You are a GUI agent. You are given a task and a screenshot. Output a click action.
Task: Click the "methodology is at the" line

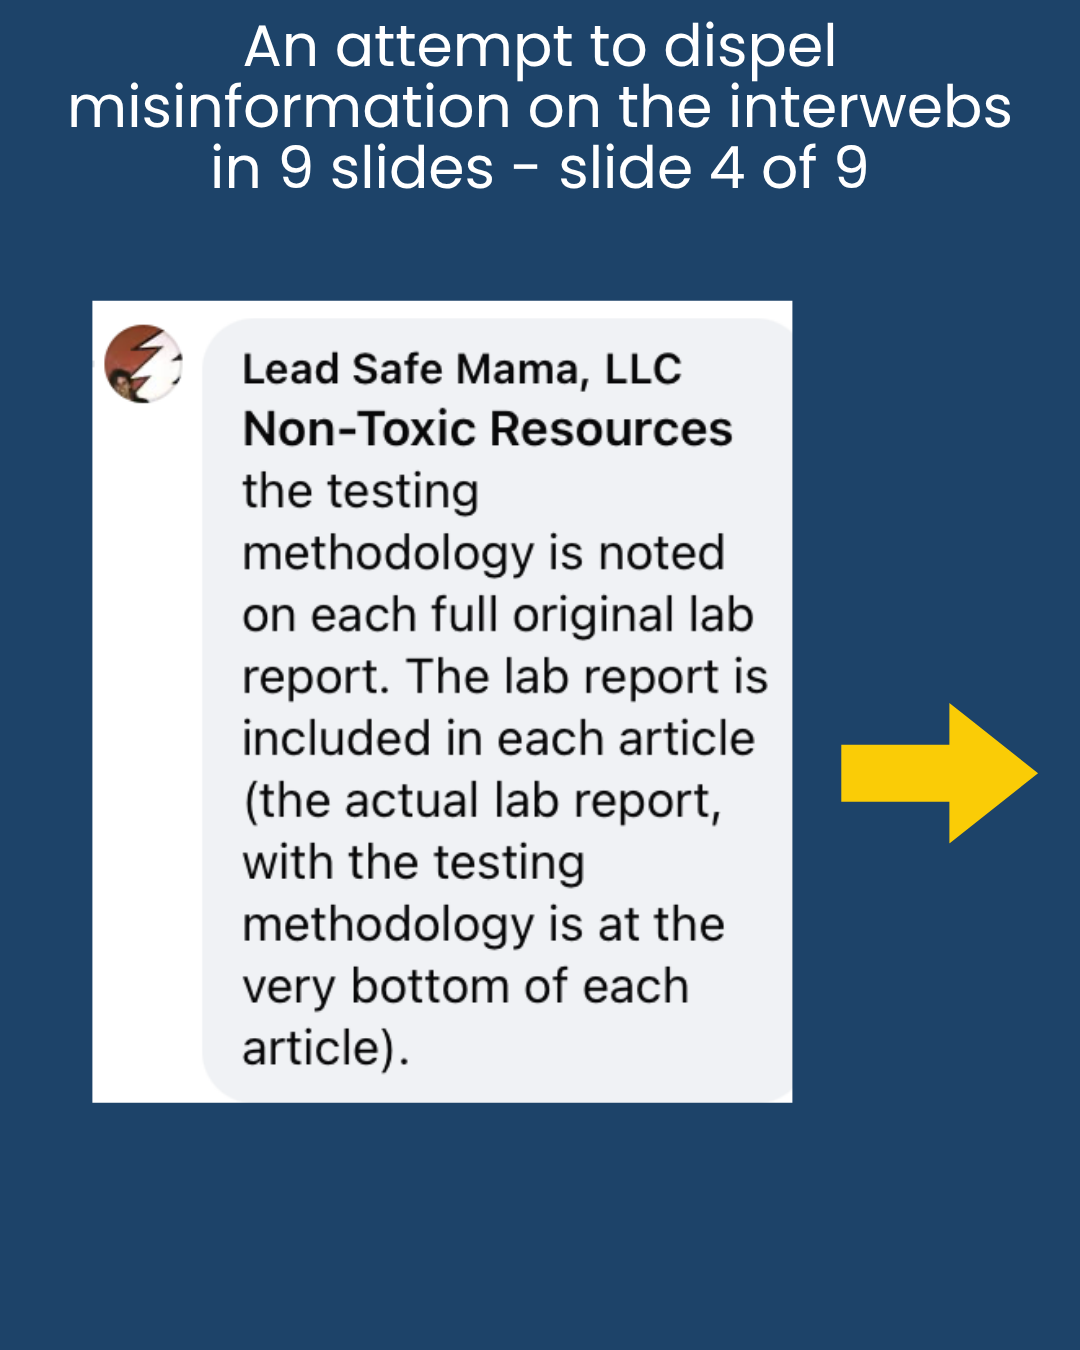[483, 925]
